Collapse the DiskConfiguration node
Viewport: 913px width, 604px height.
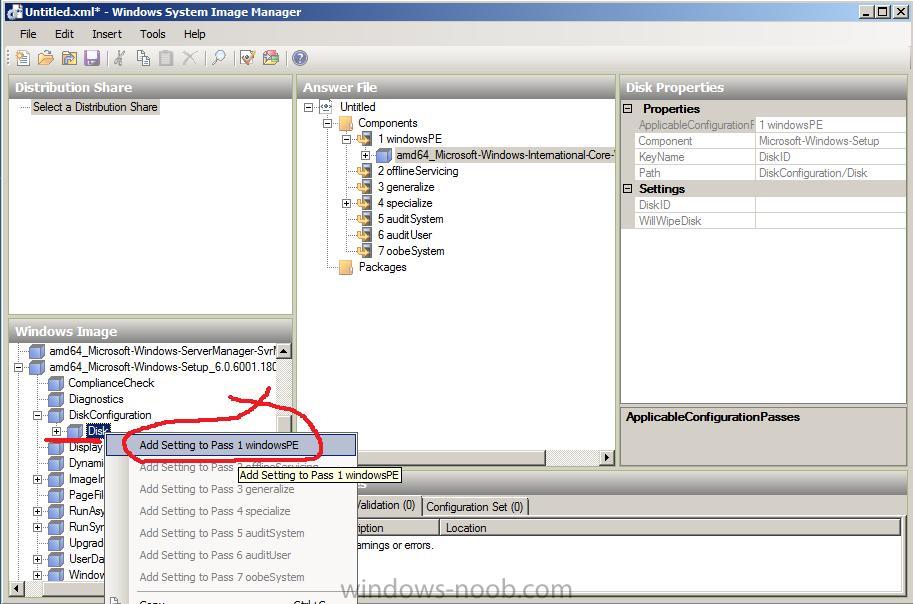click(x=37, y=415)
